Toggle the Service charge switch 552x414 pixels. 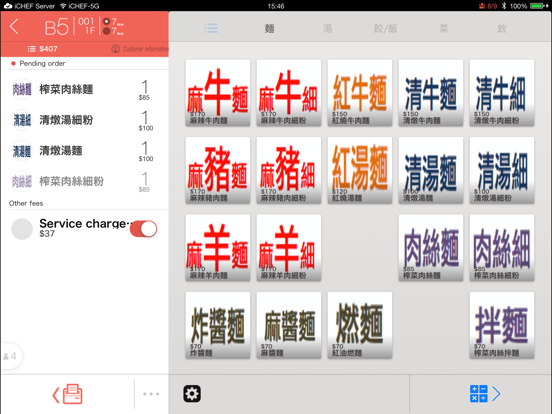click(x=143, y=229)
